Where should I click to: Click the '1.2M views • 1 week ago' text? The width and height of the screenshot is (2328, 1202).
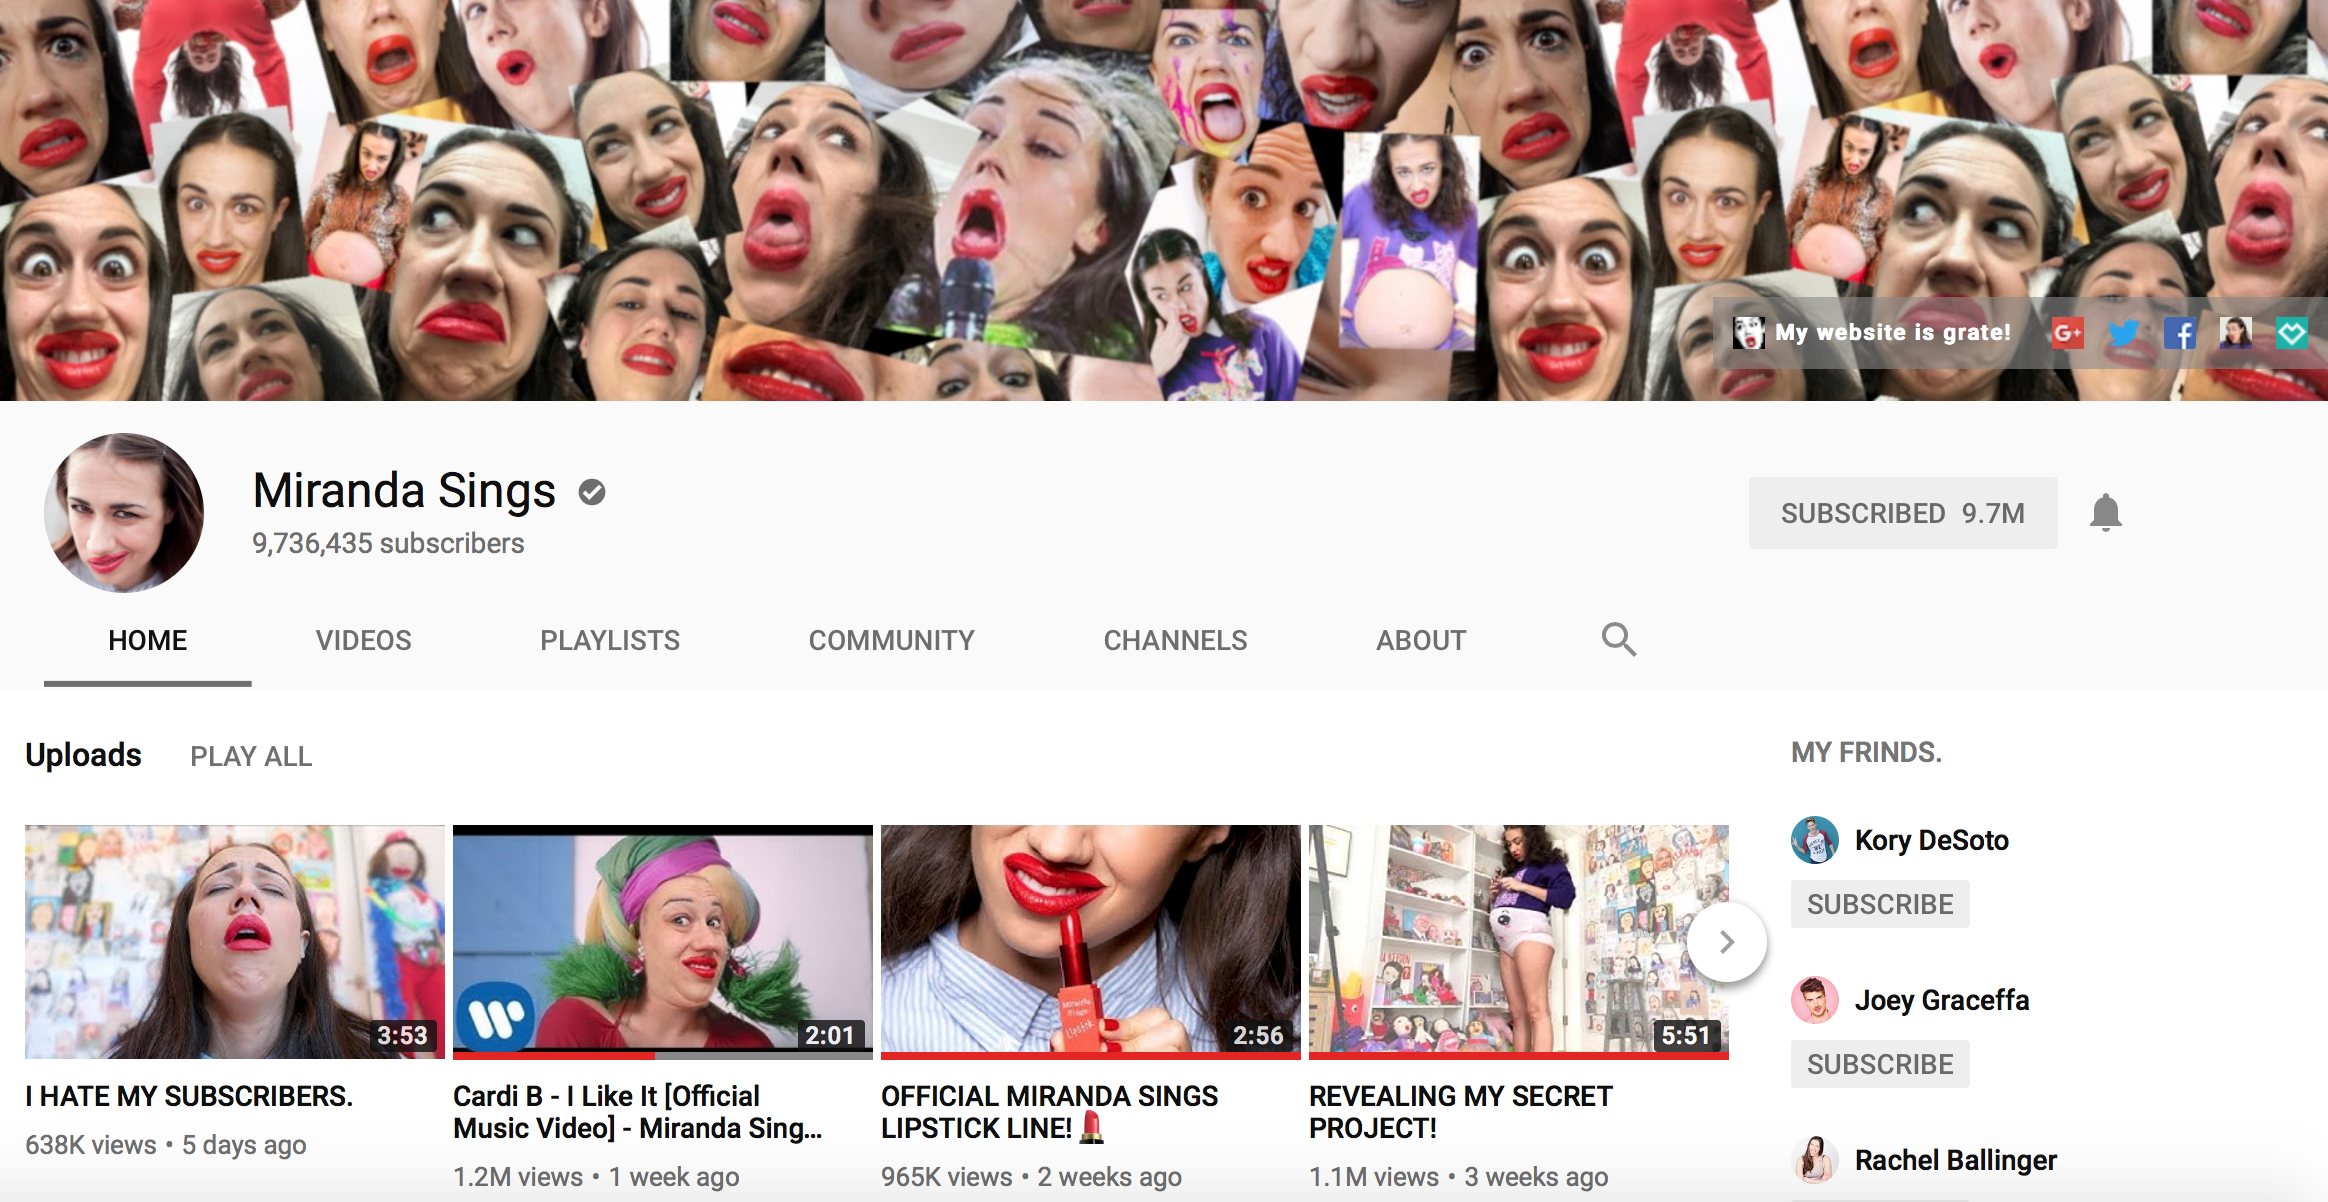pos(596,1177)
